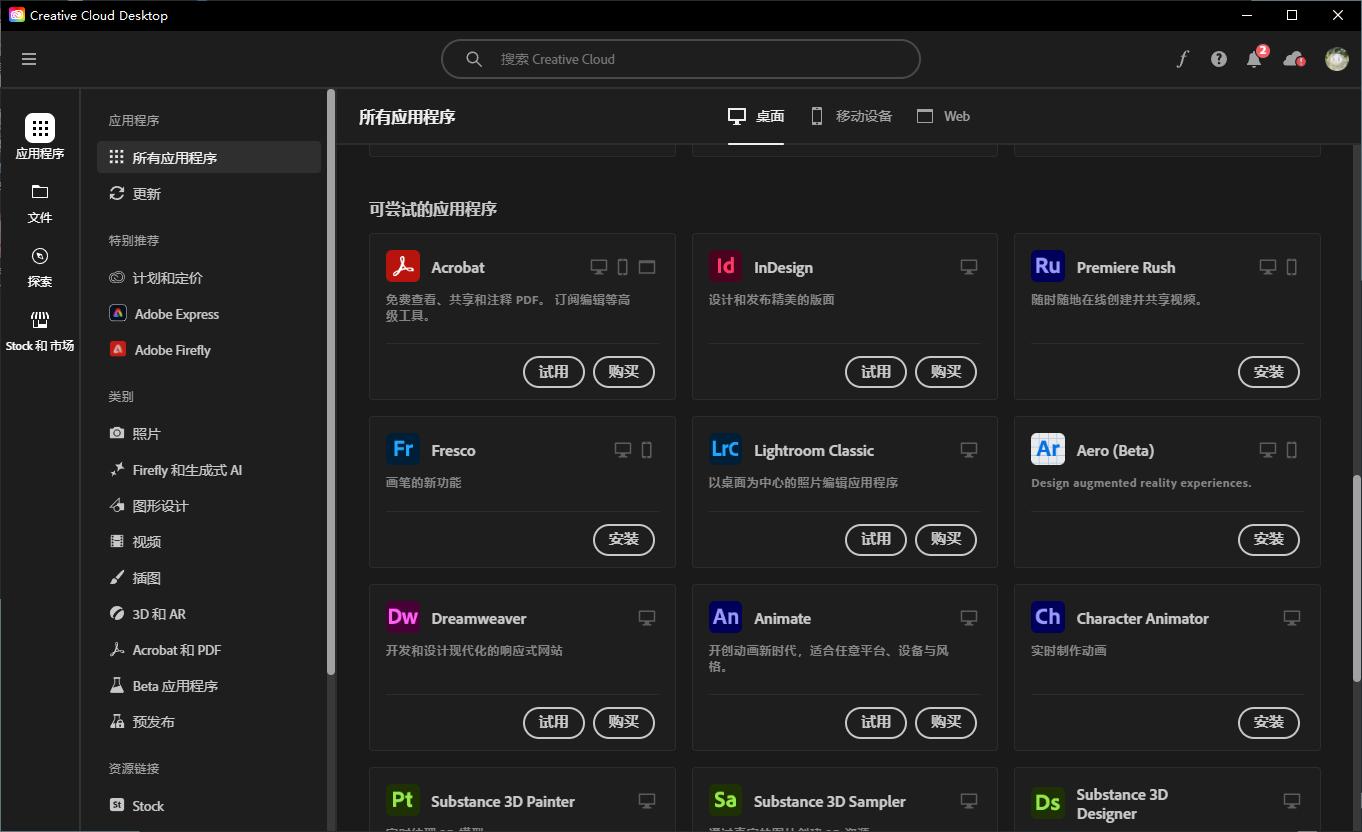1362x832 pixels.
Task: Click the Fresco app icon
Action: click(x=403, y=449)
